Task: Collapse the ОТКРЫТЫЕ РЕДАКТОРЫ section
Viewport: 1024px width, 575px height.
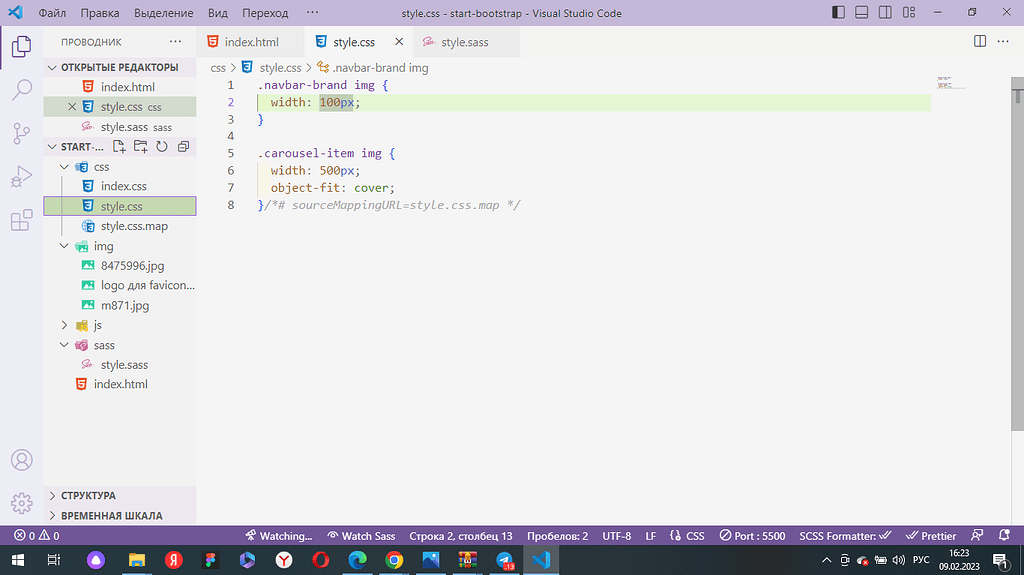Action: coord(119,67)
